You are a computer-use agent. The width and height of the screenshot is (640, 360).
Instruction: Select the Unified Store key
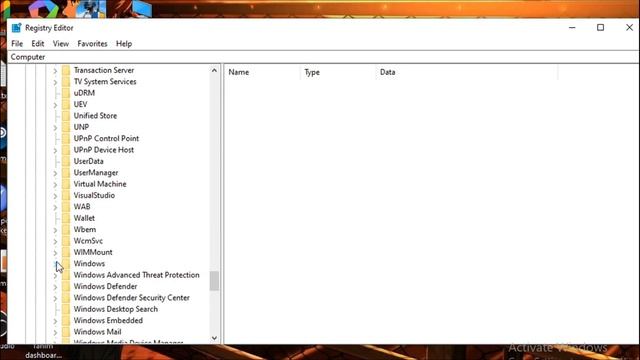point(95,116)
